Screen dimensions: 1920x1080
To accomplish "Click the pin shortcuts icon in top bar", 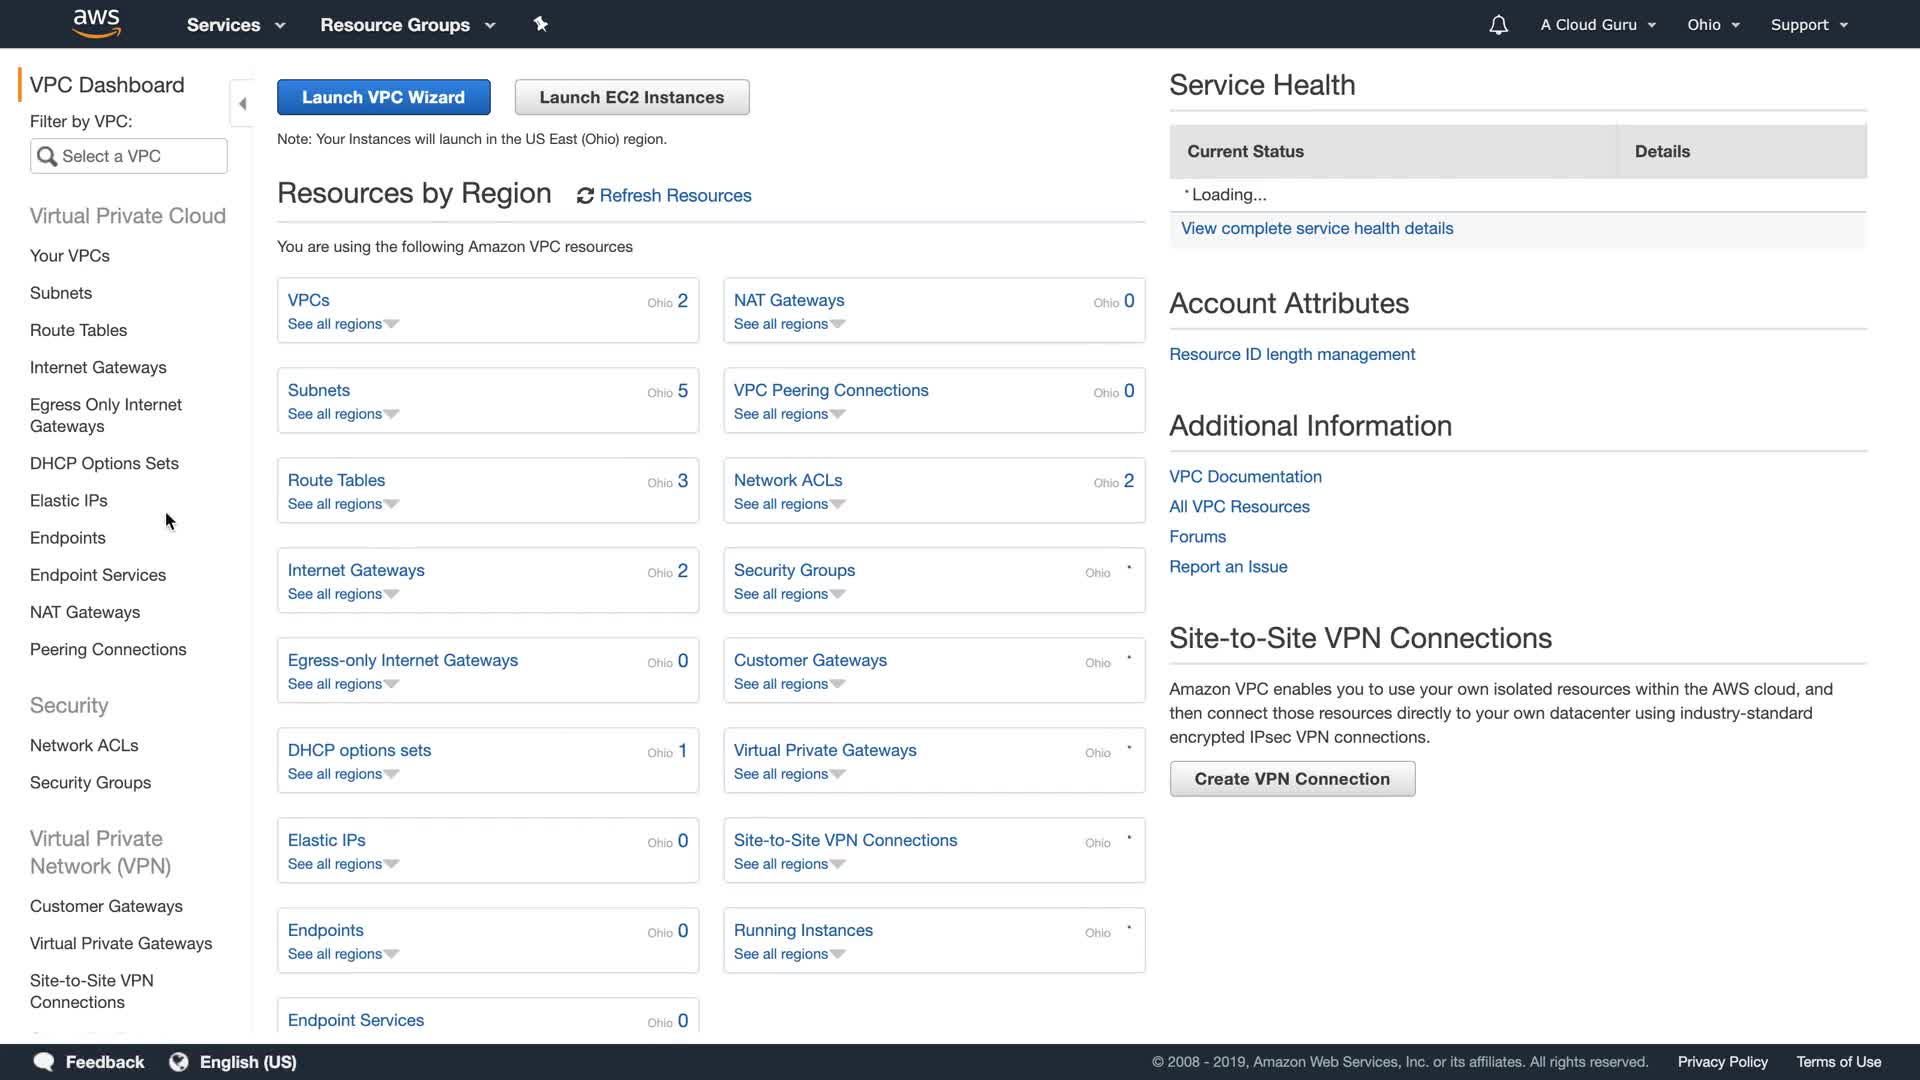I will (x=540, y=24).
